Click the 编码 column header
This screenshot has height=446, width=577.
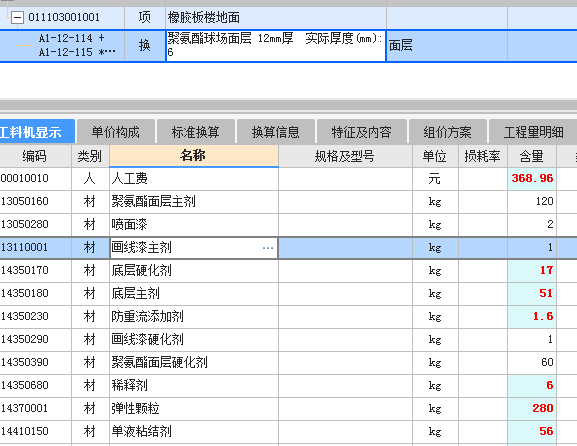click(35, 156)
